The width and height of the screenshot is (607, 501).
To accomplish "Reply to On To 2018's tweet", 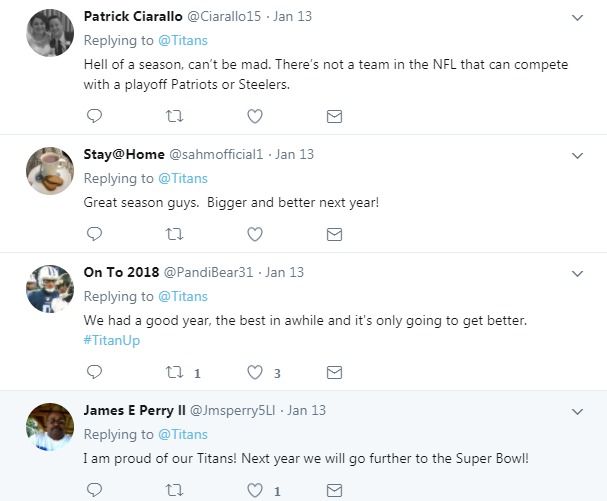I will [94, 372].
